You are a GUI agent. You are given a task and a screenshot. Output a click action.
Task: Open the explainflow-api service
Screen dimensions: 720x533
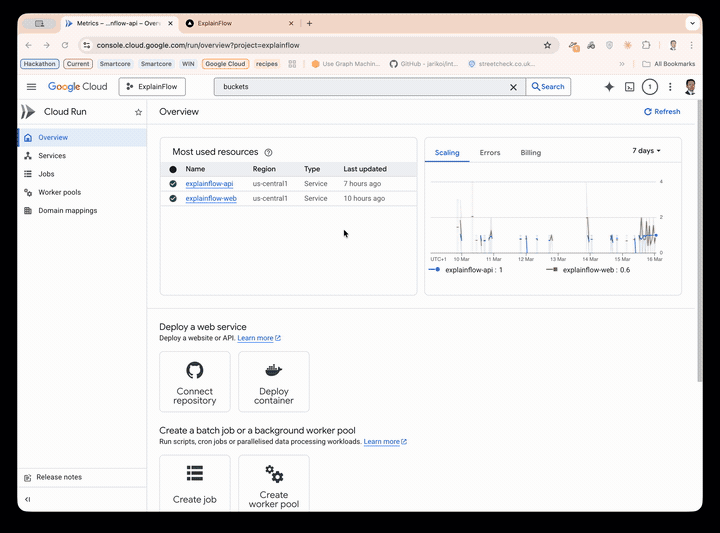209,184
